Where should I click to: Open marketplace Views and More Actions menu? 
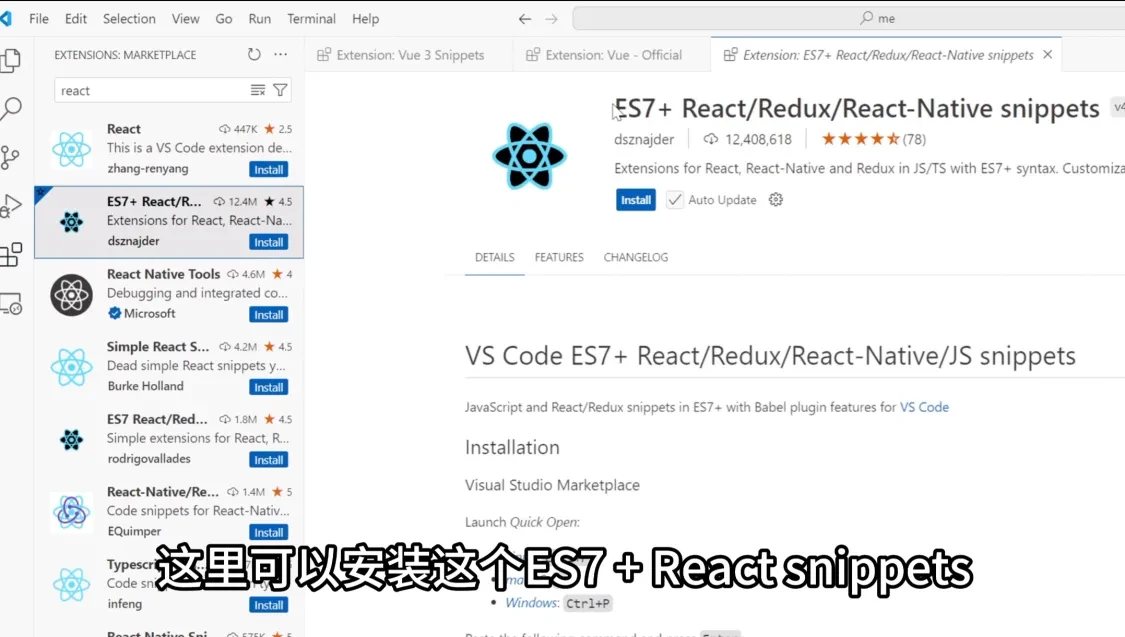(x=281, y=55)
